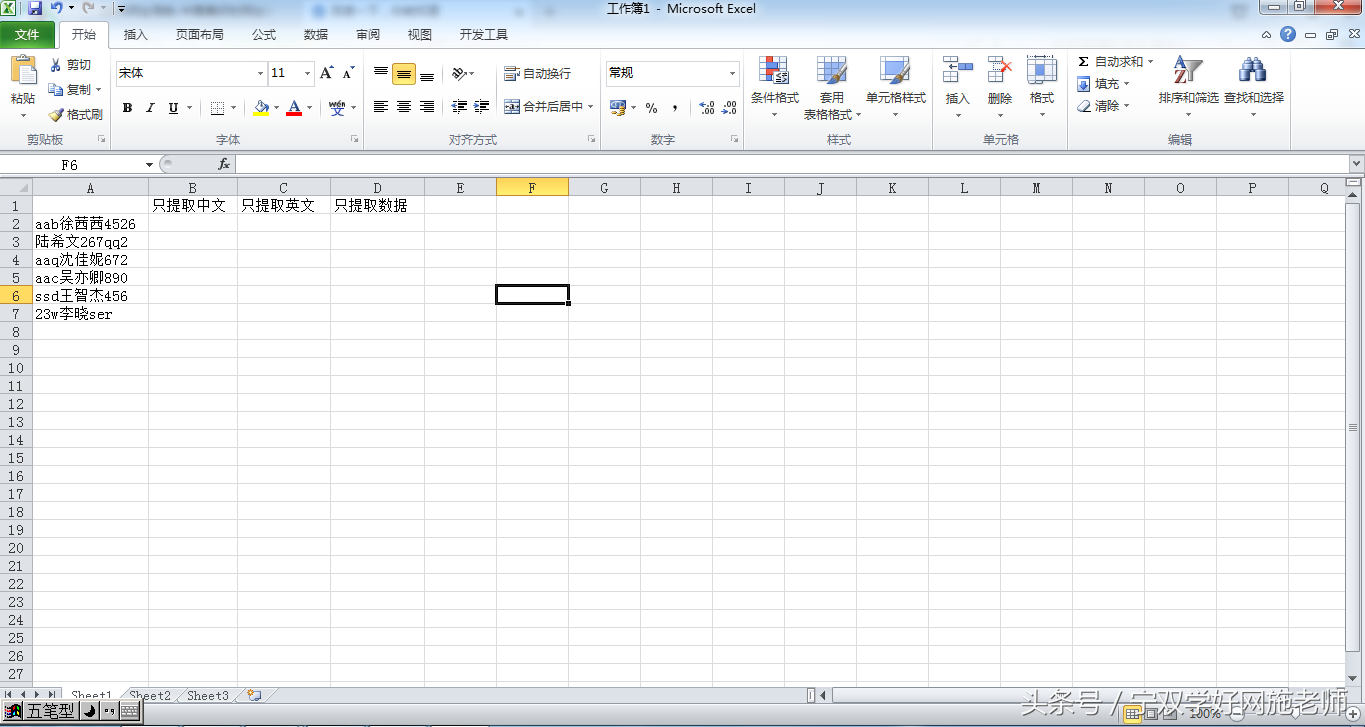This screenshot has width=1365, height=727.
Task: Click the increase decimal icon
Action: coord(706,108)
